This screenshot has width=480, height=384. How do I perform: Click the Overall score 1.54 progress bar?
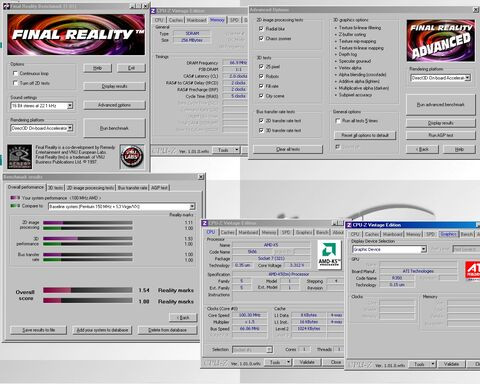(88, 290)
